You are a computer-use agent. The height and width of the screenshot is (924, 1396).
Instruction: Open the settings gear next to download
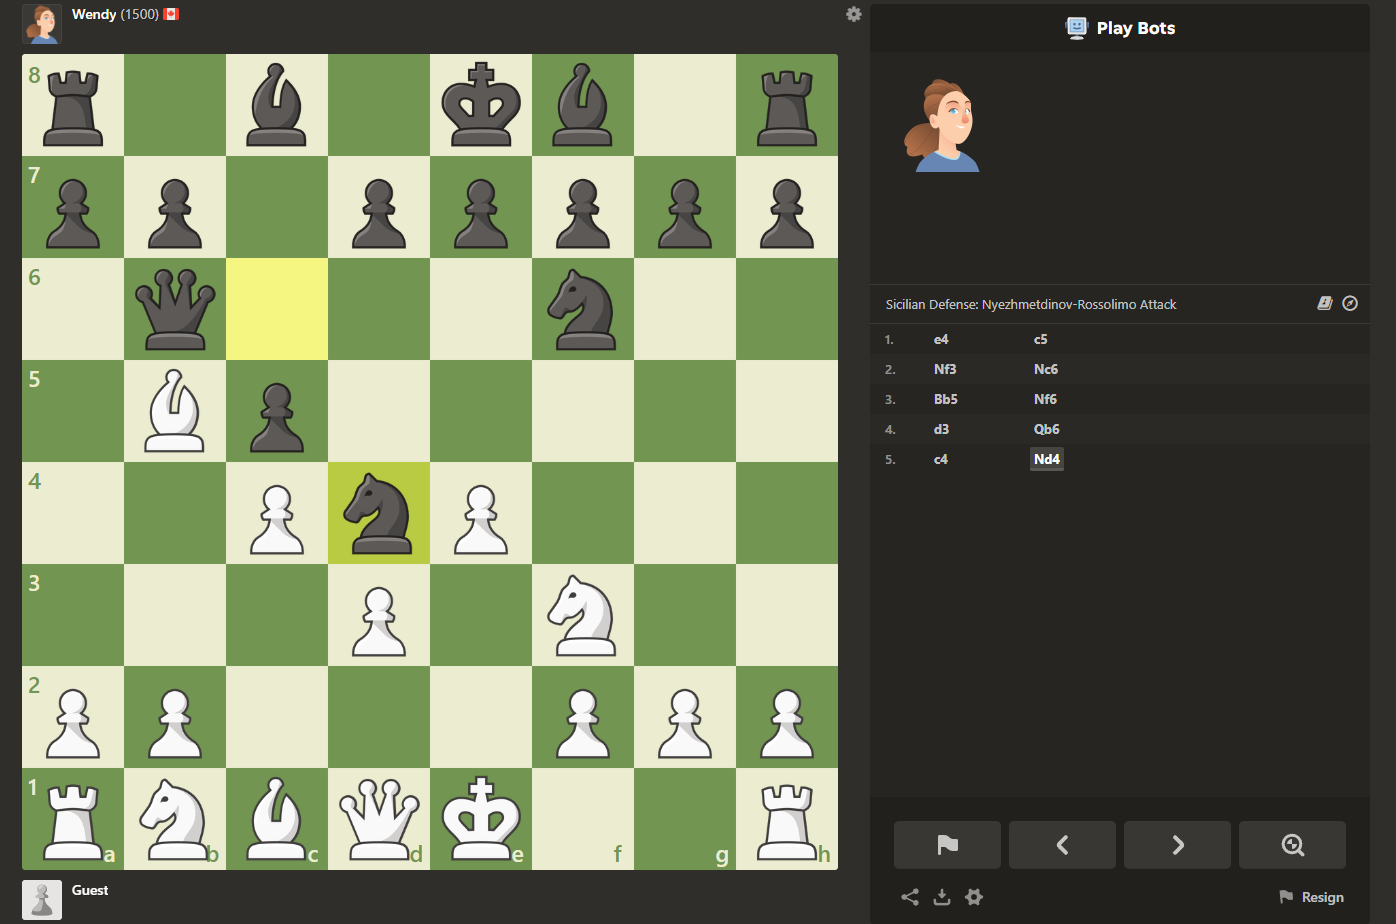click(x=974, y=897)
